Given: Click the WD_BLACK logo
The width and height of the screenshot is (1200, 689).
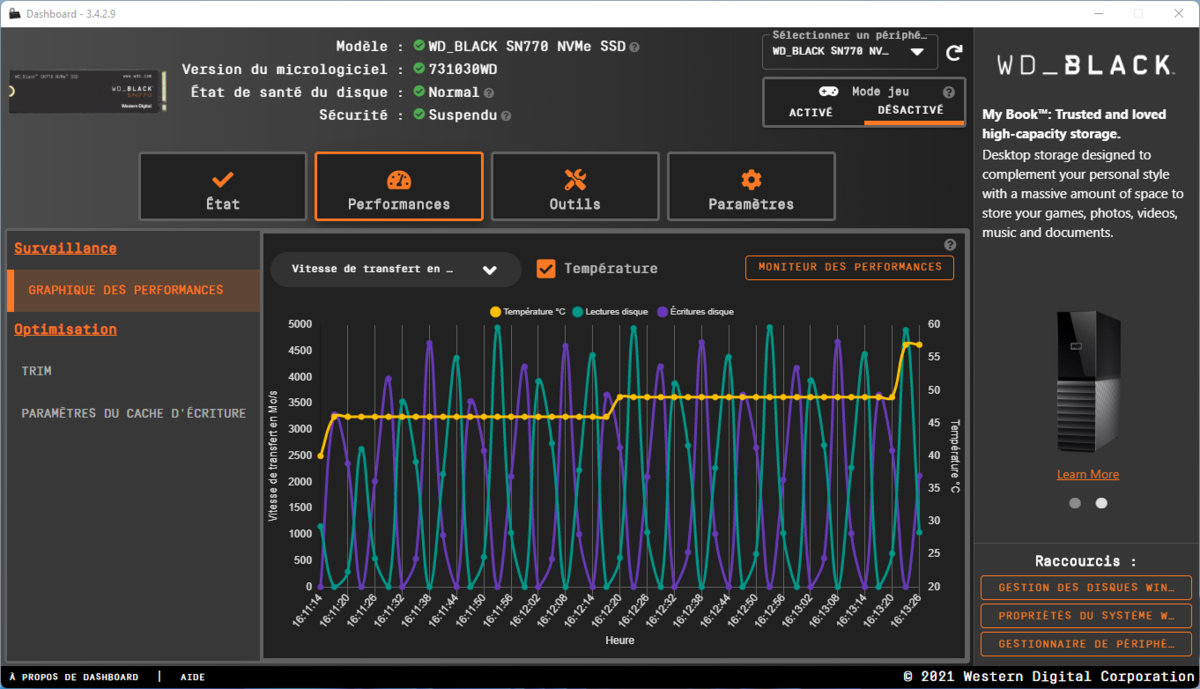Looking at the screenshot, I should tap(1085, 66).
